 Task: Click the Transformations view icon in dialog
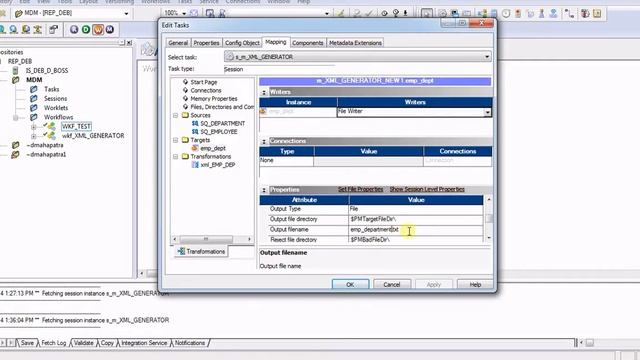coord(181,251)
